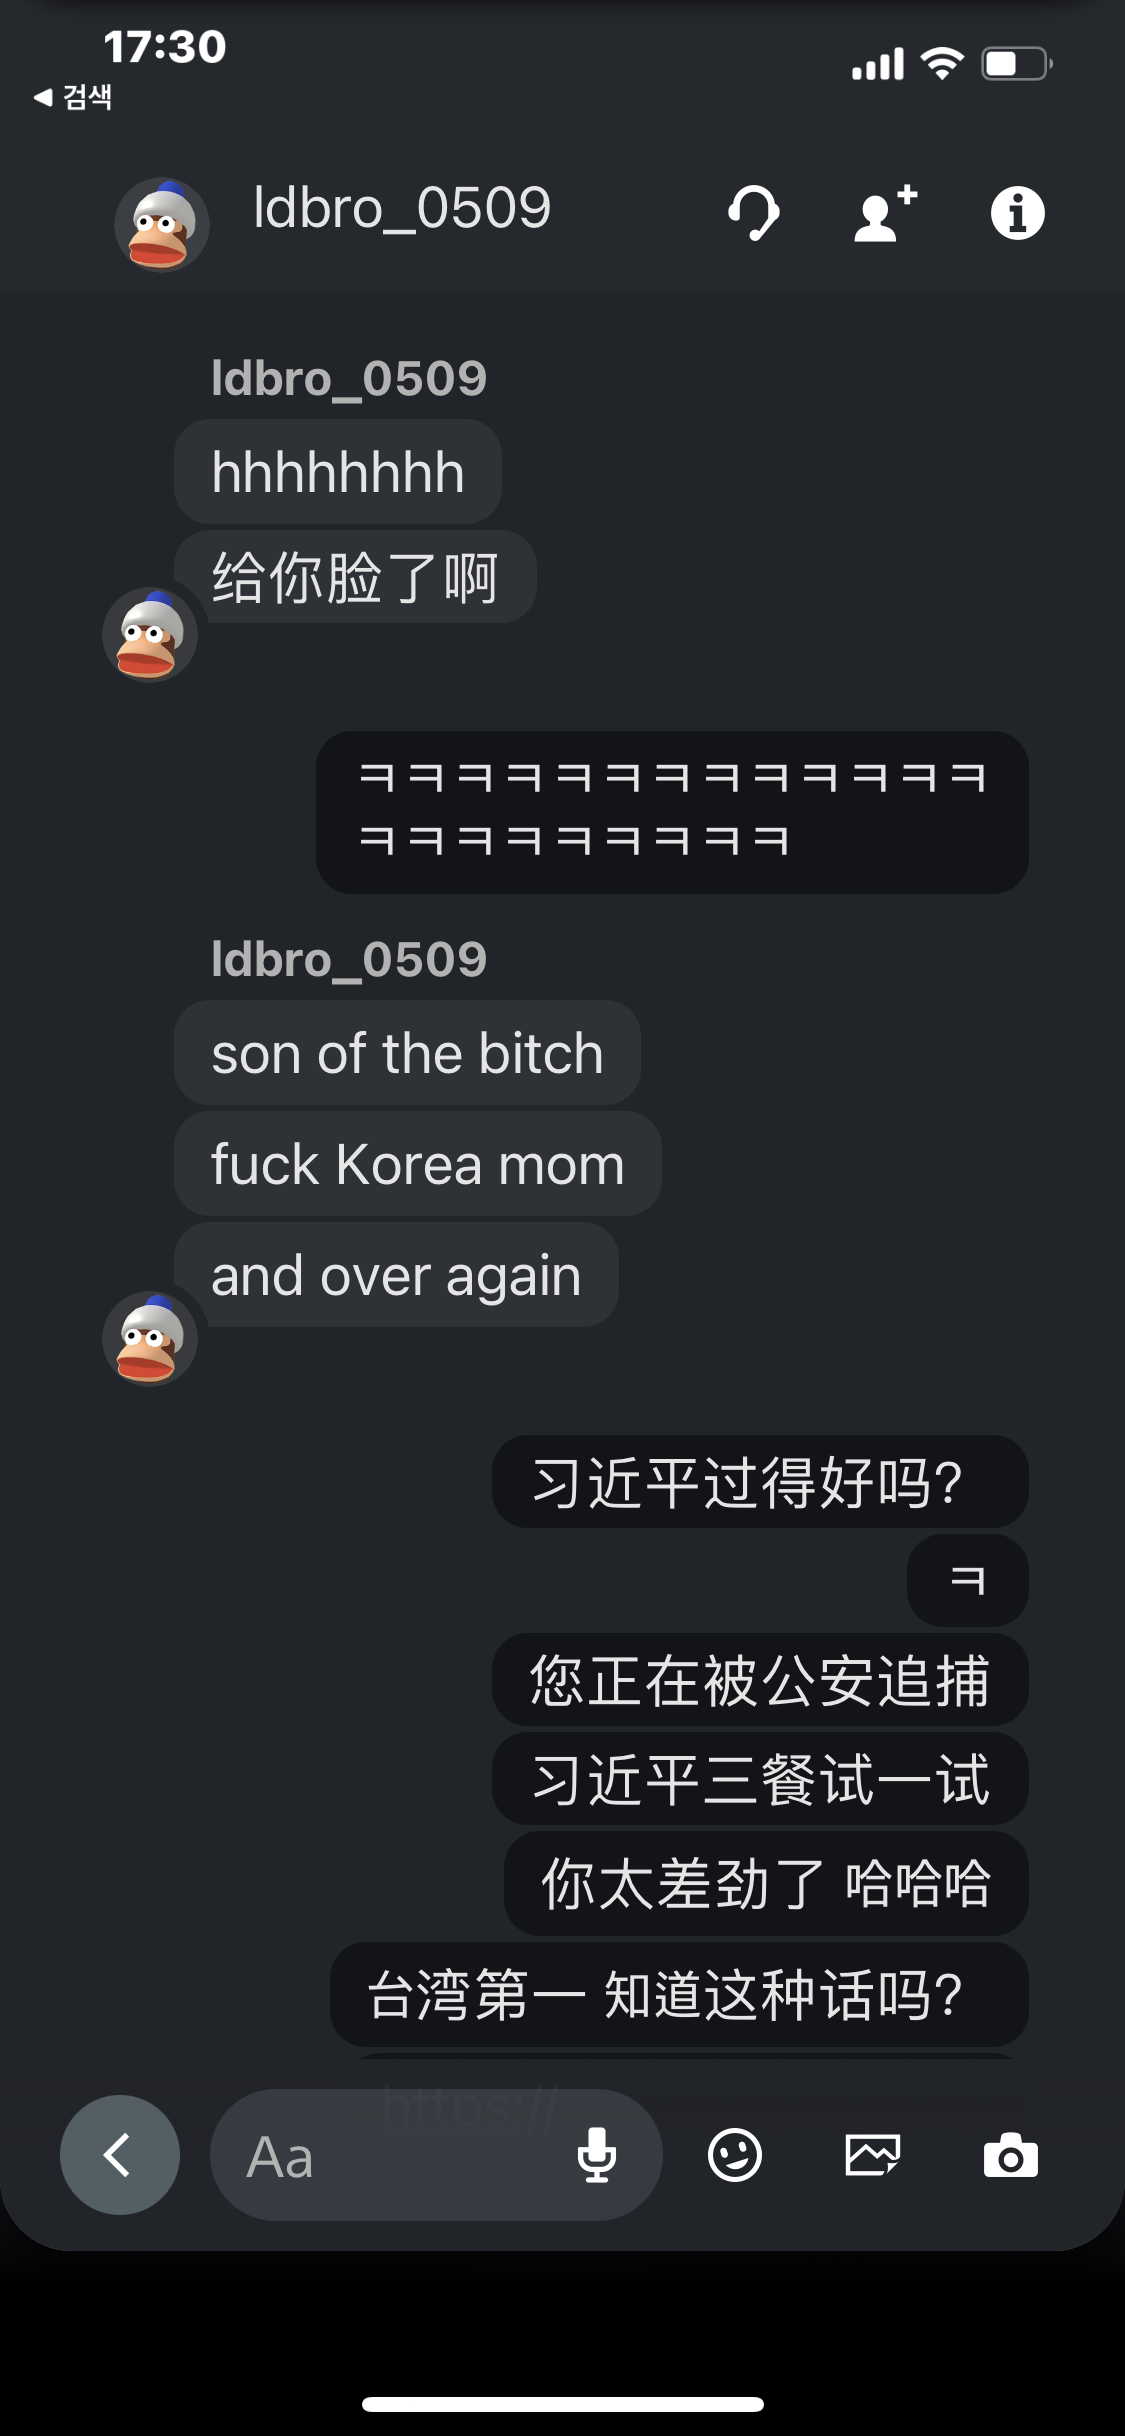The height and width of the screenshot is (2436, 1125).
Task: Open chat info via the i icon
Action: click(x=1017, y=213)
